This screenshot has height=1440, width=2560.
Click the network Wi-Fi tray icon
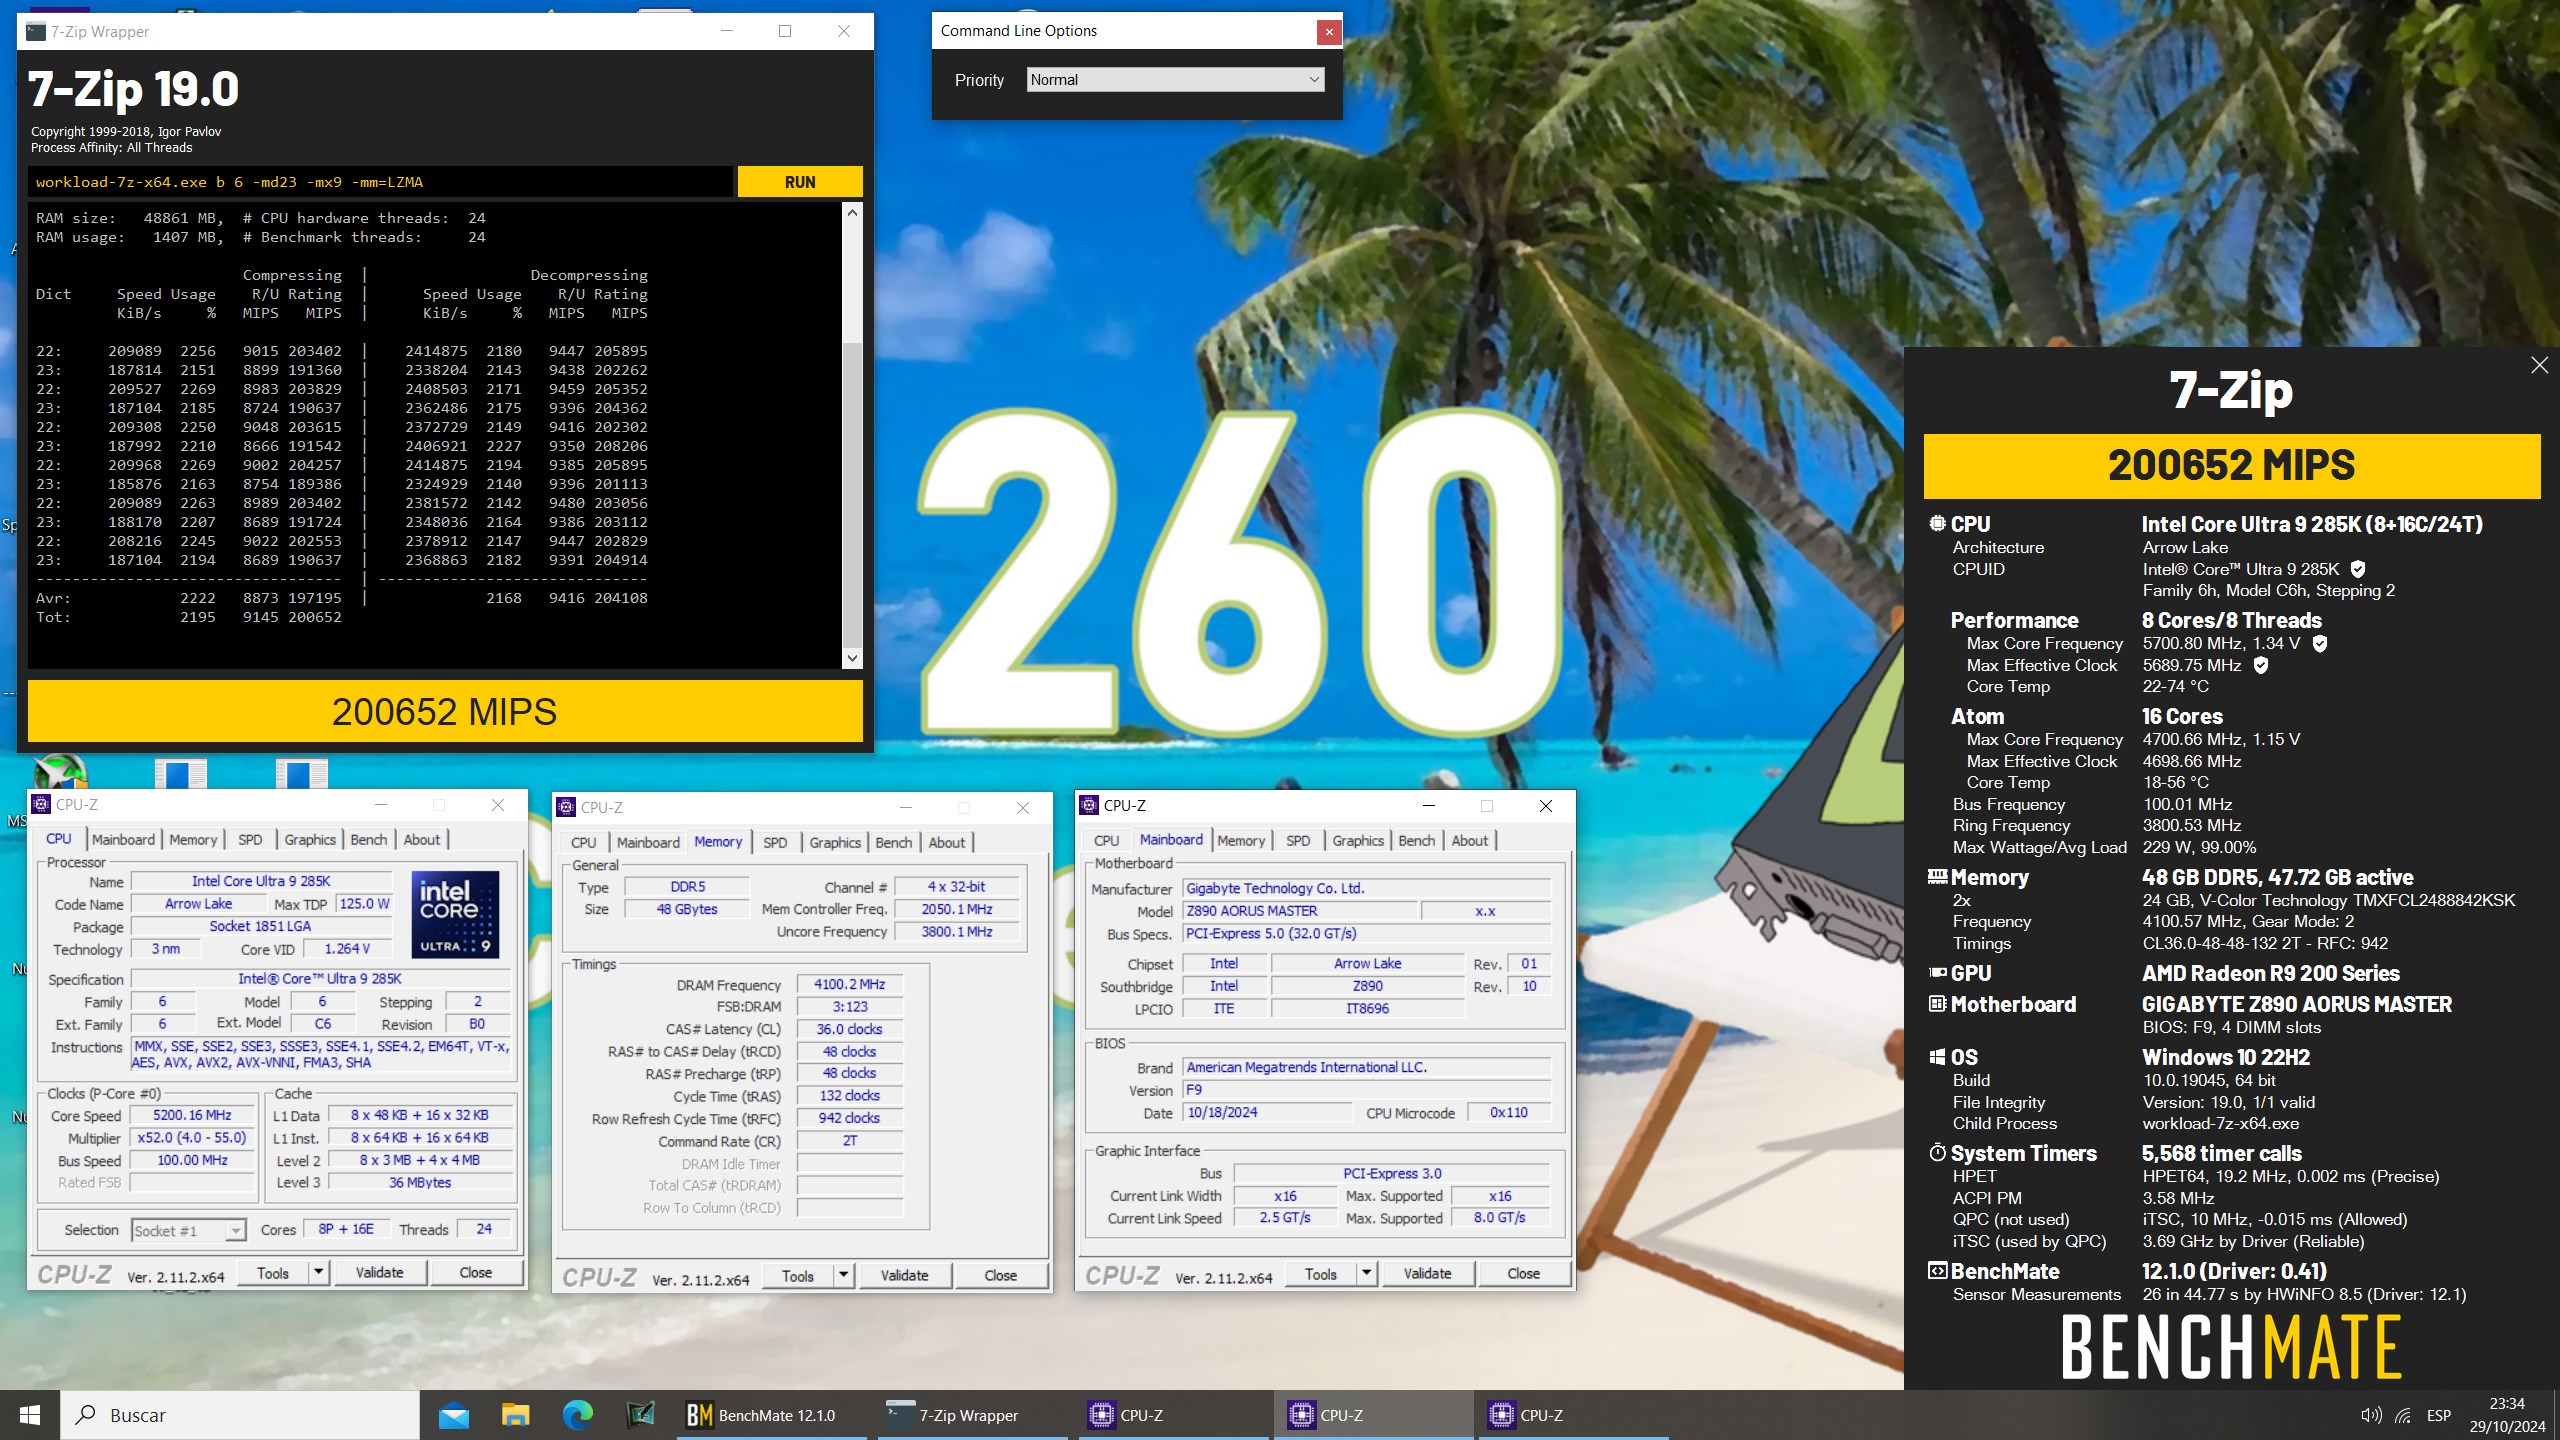pyautogui.click(x=2403, y=1415)
